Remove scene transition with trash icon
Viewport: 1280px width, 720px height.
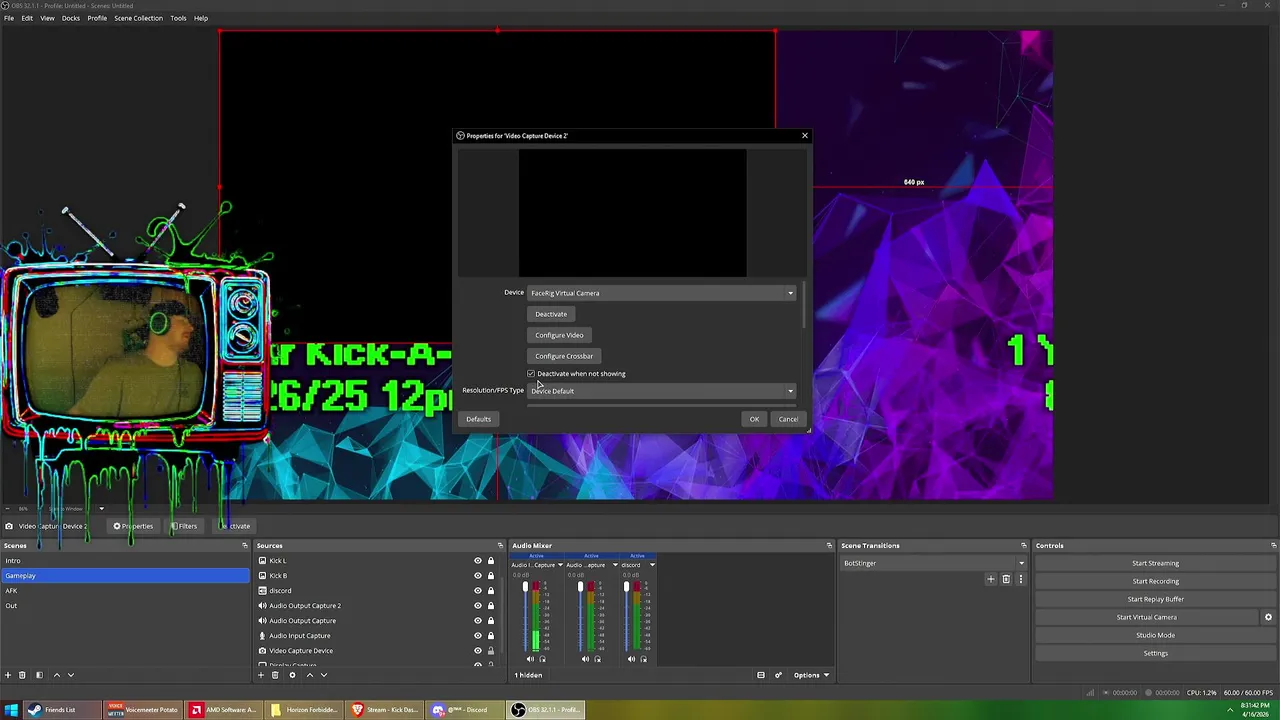point(1006,579)
